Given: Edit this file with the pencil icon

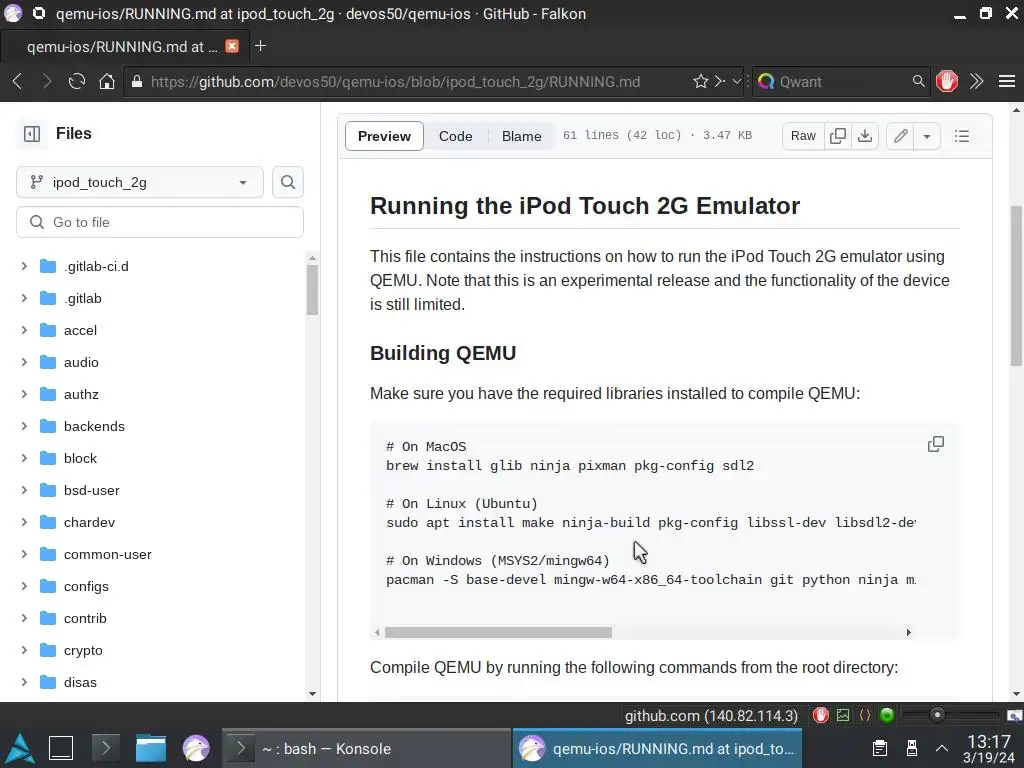Looking at the screenshot, I should click(901, 136).
